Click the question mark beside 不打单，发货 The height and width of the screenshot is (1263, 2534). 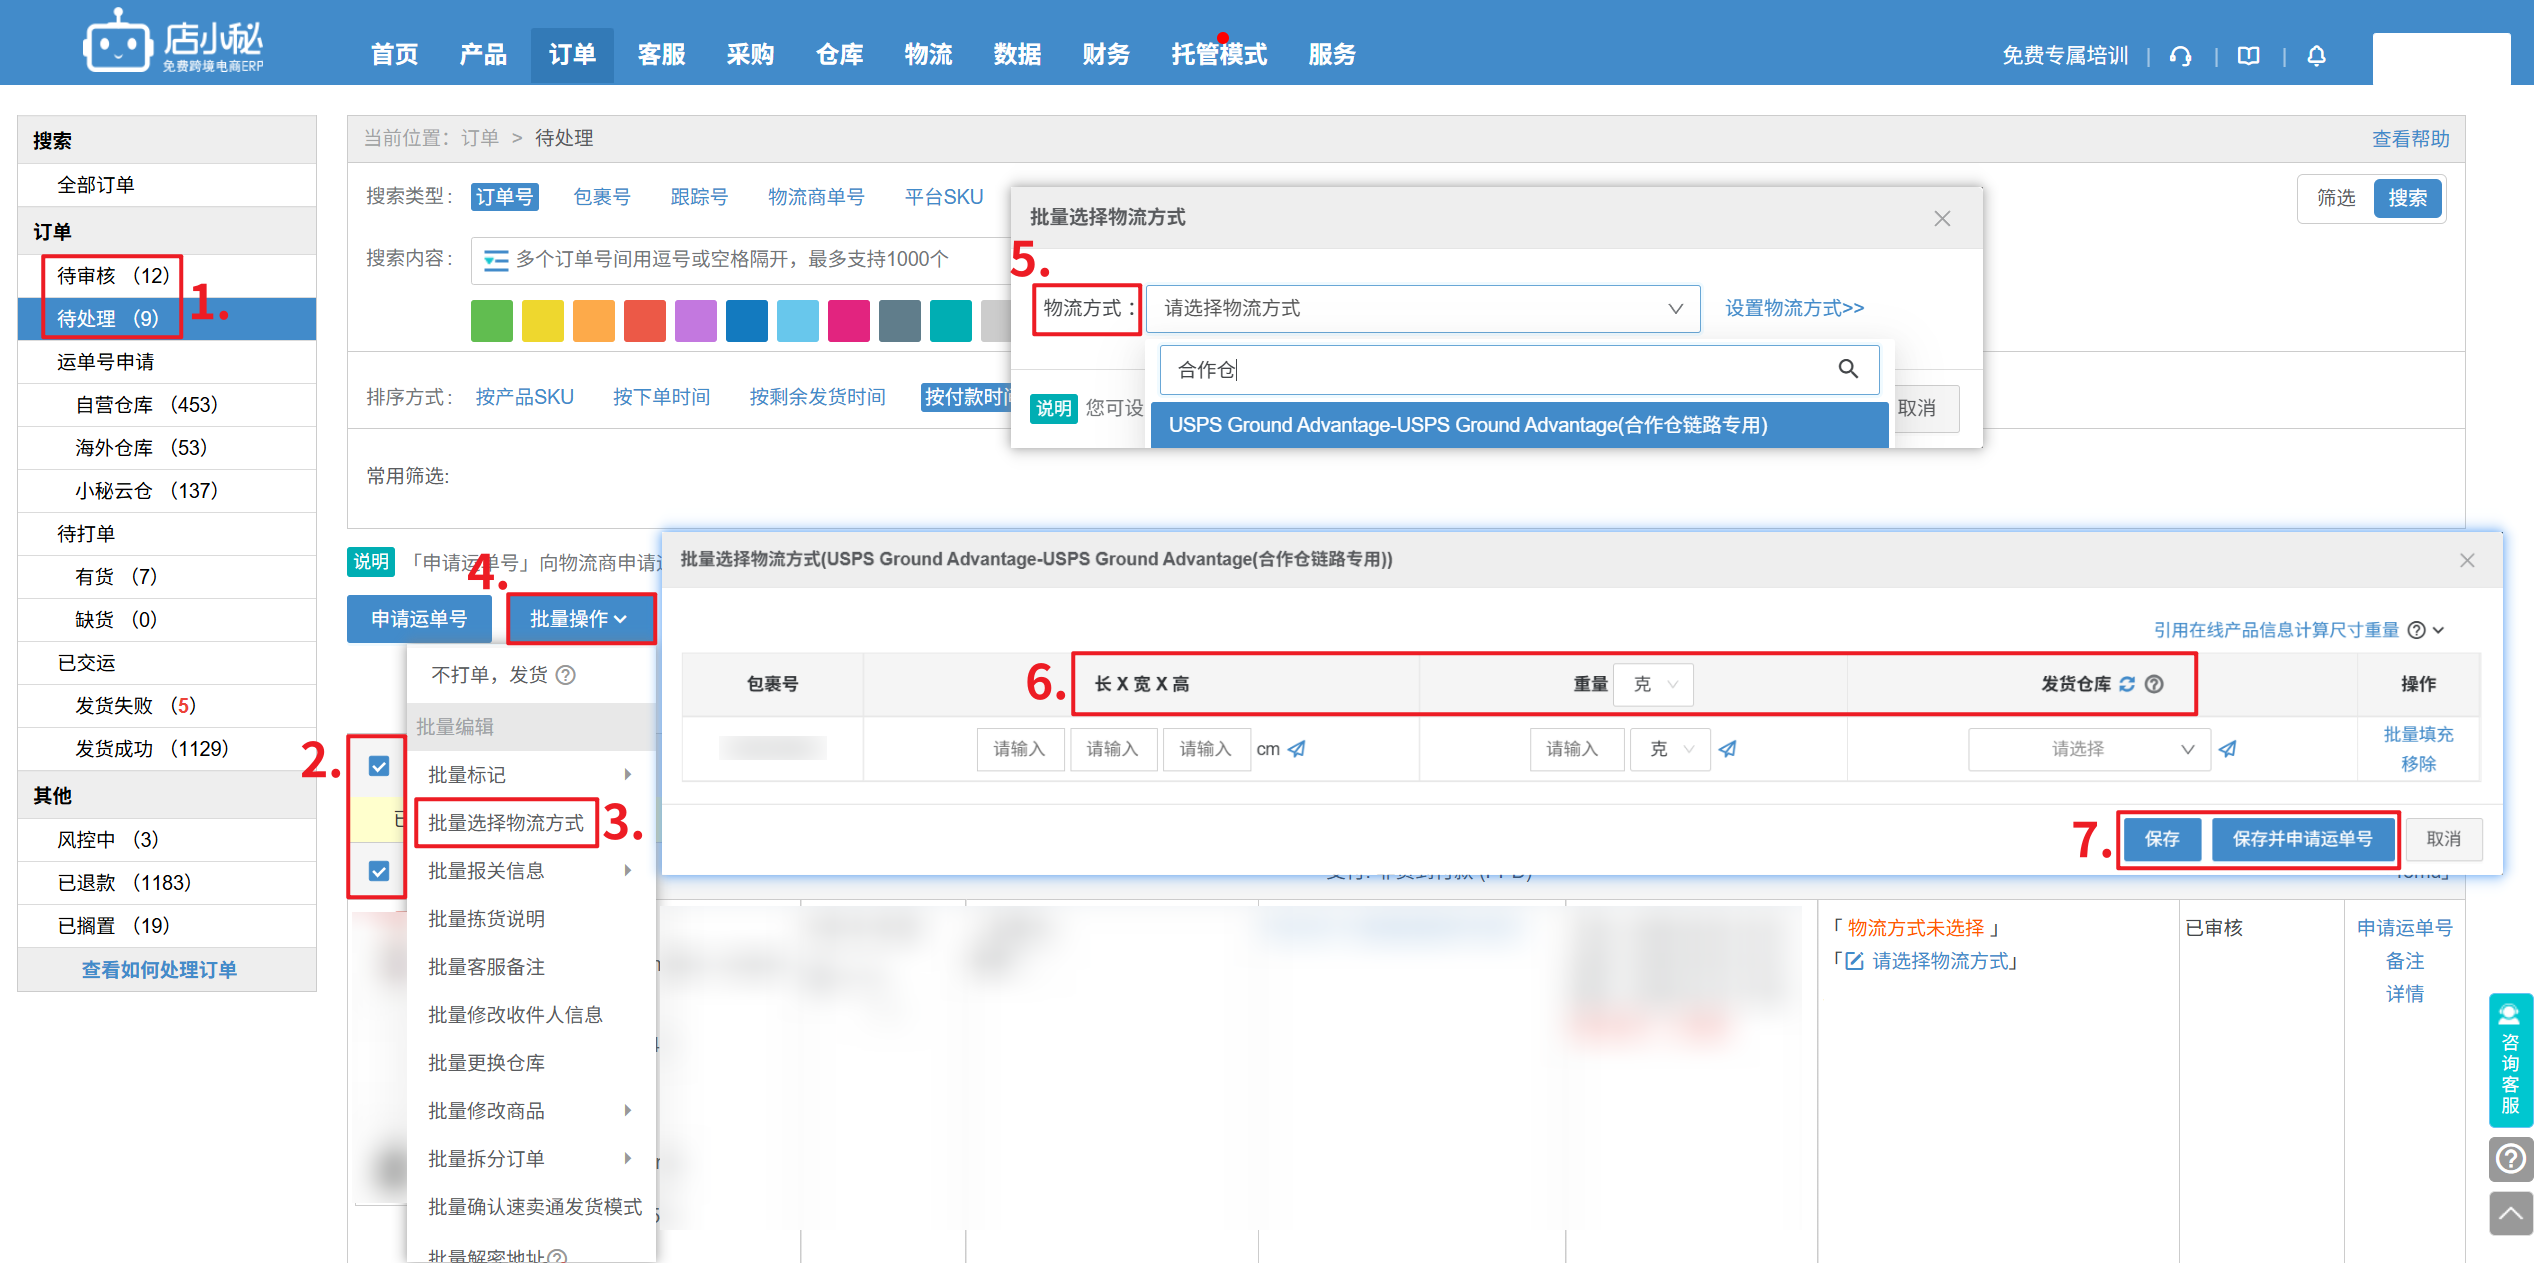coord(566,675)
